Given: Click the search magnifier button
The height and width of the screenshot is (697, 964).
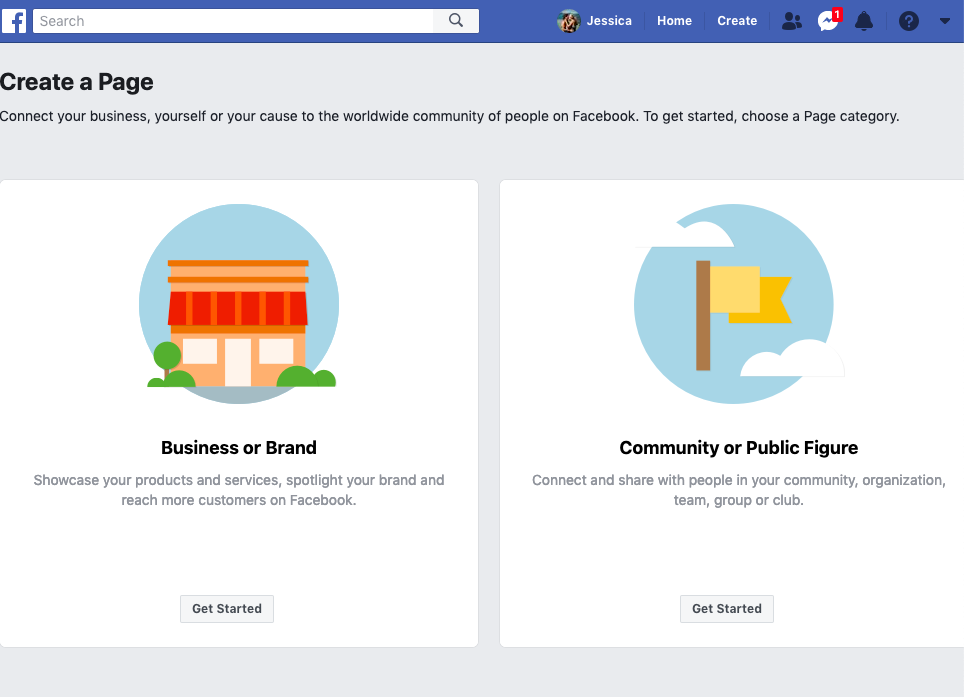Looking at the screenshot, I should point(456,21).
